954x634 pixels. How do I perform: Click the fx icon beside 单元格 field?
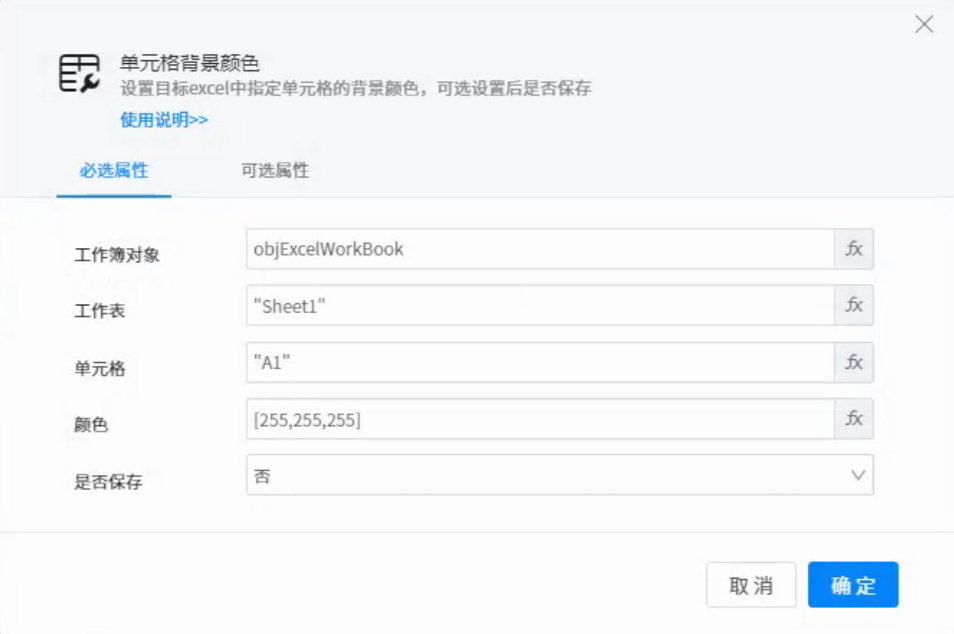854,363
